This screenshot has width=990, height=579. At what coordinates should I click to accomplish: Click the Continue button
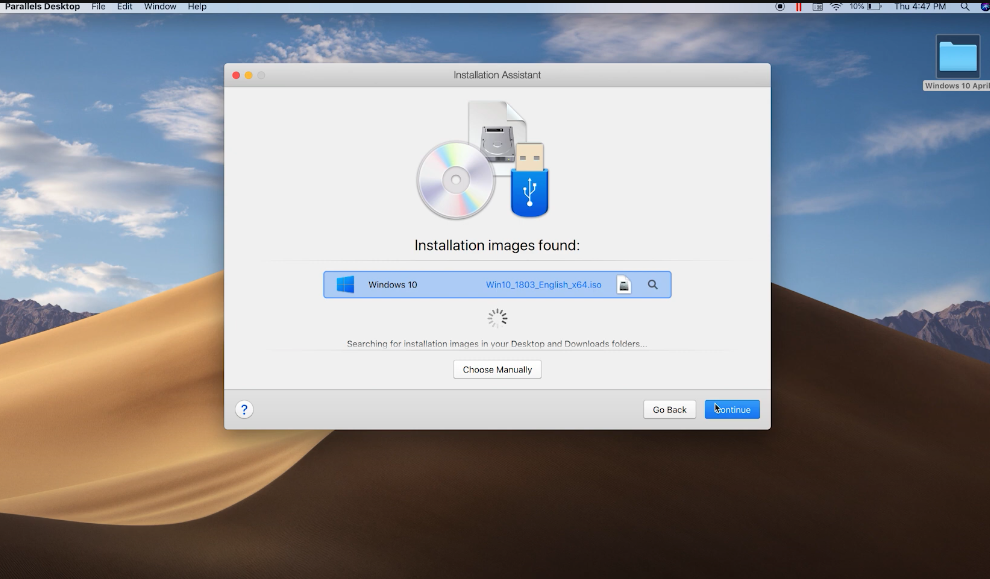pos(732,410)
